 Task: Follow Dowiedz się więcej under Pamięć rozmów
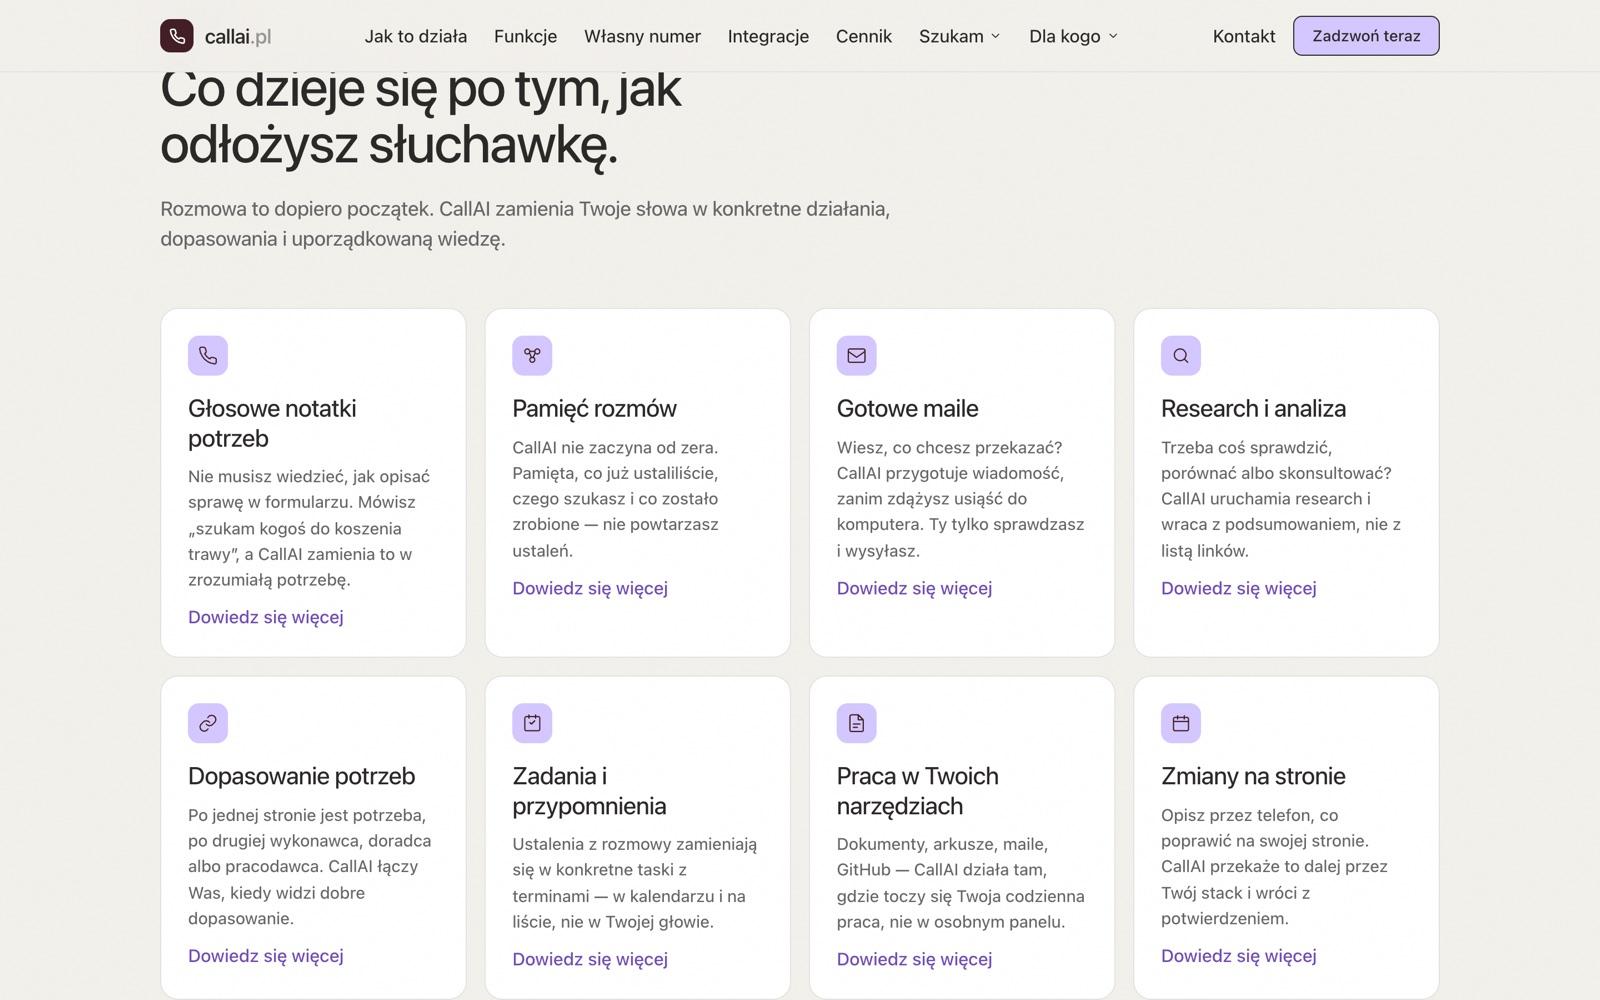click(x=590, y=588)
